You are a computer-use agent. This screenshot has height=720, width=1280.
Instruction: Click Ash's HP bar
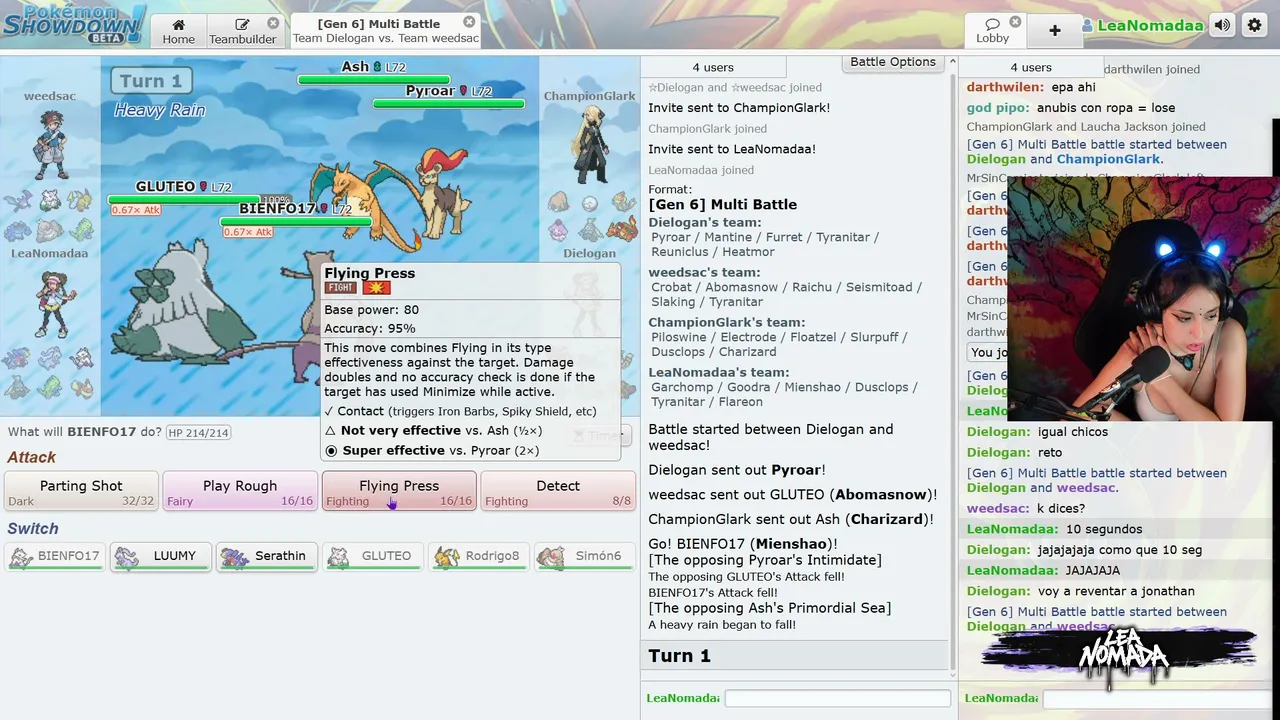click(x=374, y=79)
